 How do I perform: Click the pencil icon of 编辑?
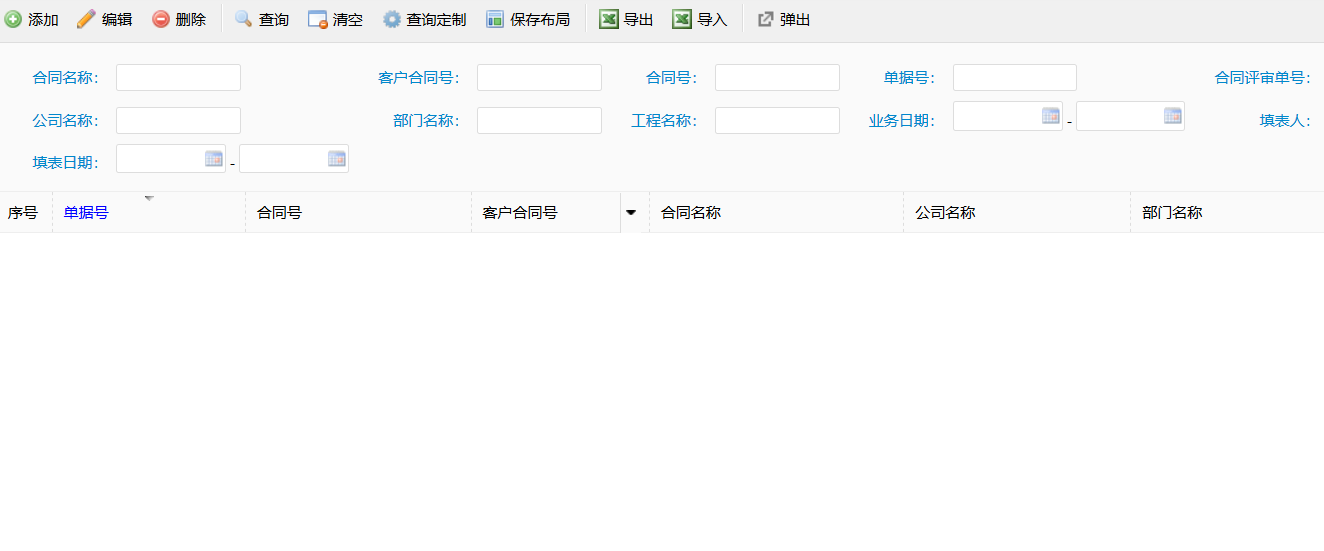click(86, 19)
